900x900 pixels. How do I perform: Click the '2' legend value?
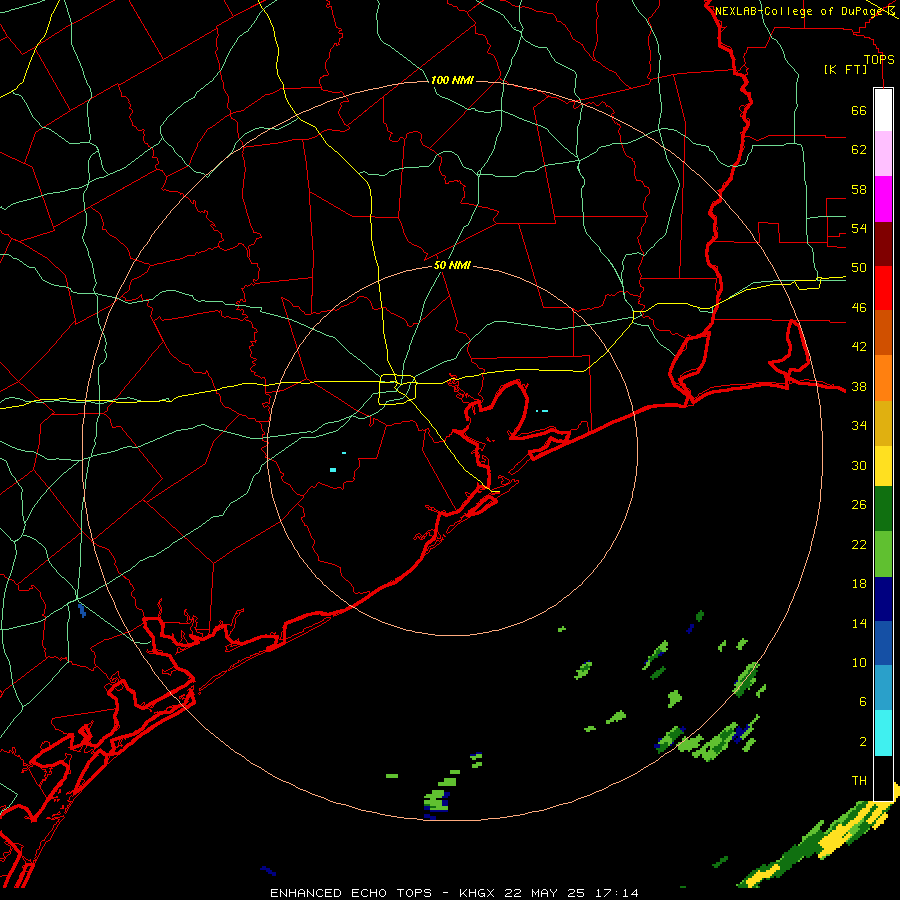[x=862, y=742]
